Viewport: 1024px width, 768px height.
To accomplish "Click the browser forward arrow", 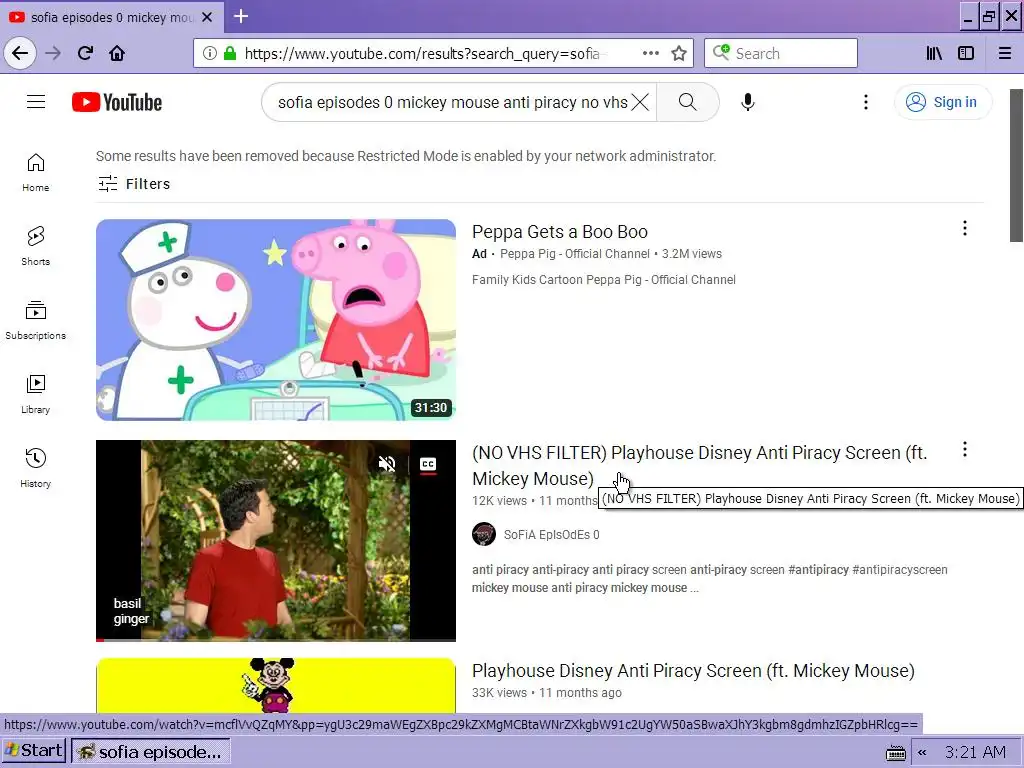I will point(54,53).
